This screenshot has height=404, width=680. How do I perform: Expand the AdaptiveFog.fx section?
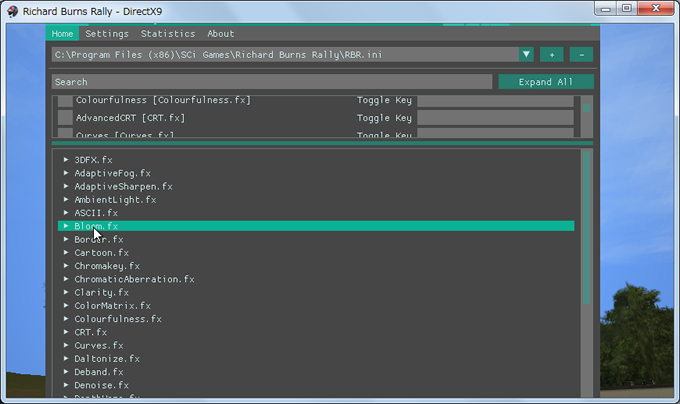pos(66,173)
